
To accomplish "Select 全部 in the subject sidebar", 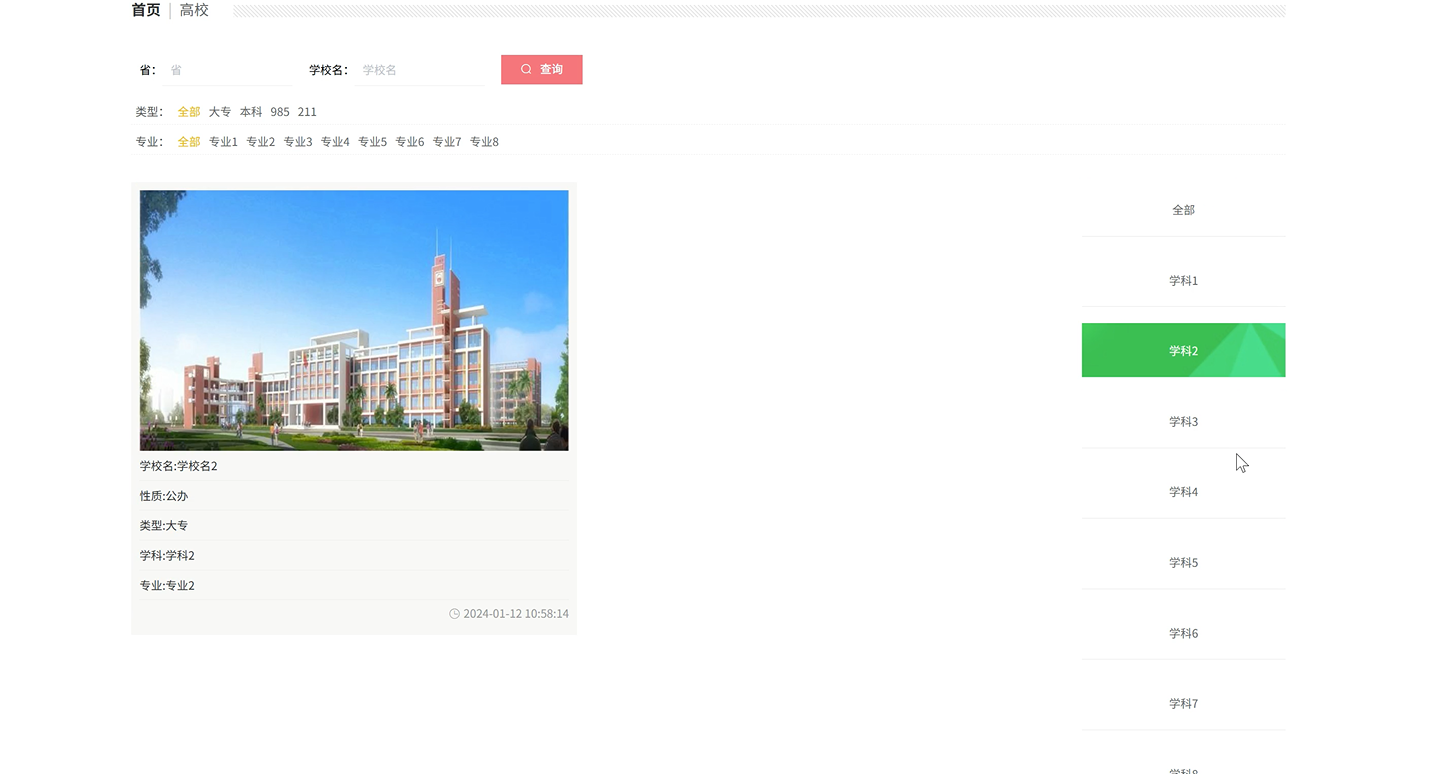I will click(x=1183, y=210).
